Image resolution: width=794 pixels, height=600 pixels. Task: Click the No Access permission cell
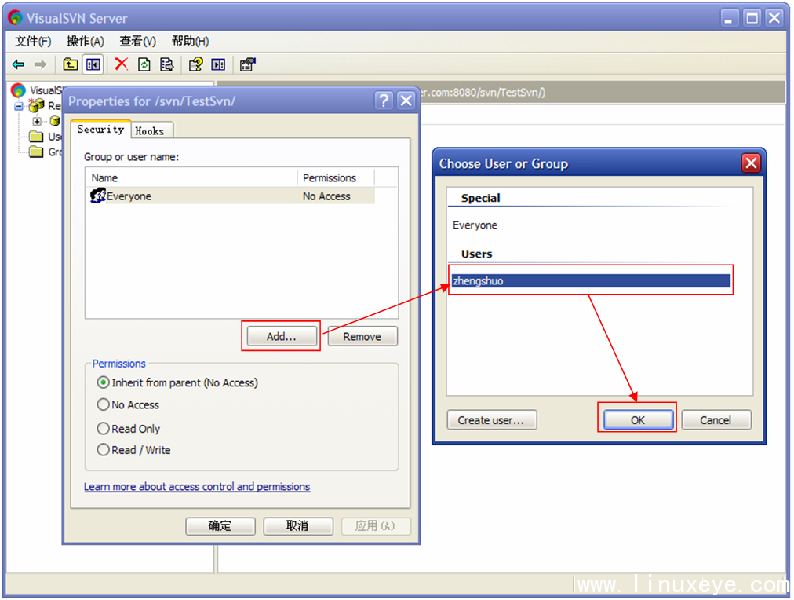pos(327,196)
